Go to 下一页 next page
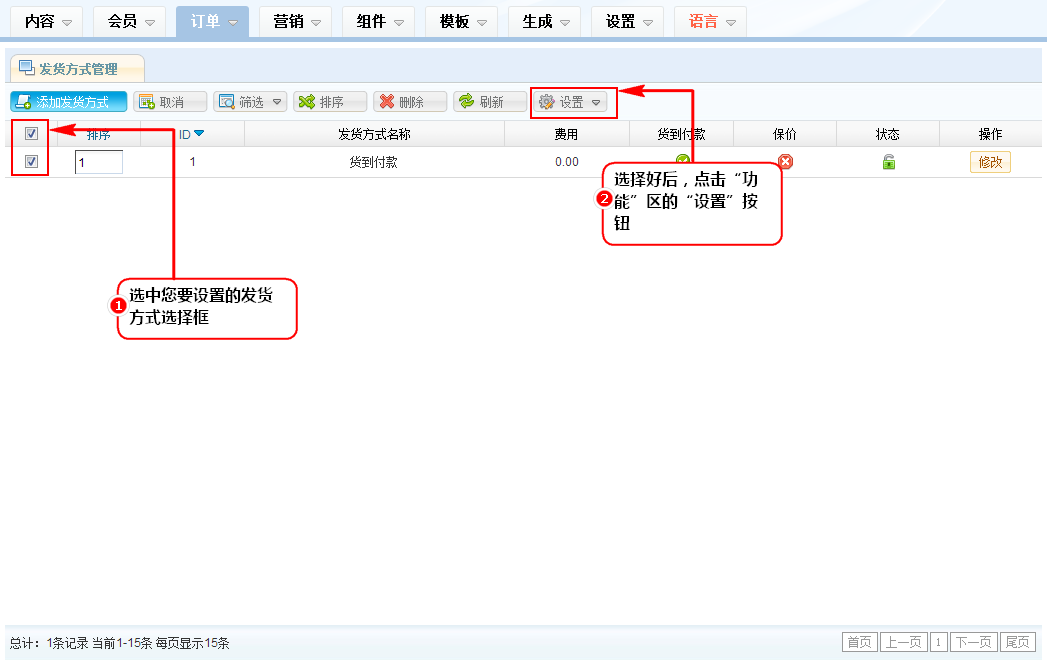 click(973, 642)
